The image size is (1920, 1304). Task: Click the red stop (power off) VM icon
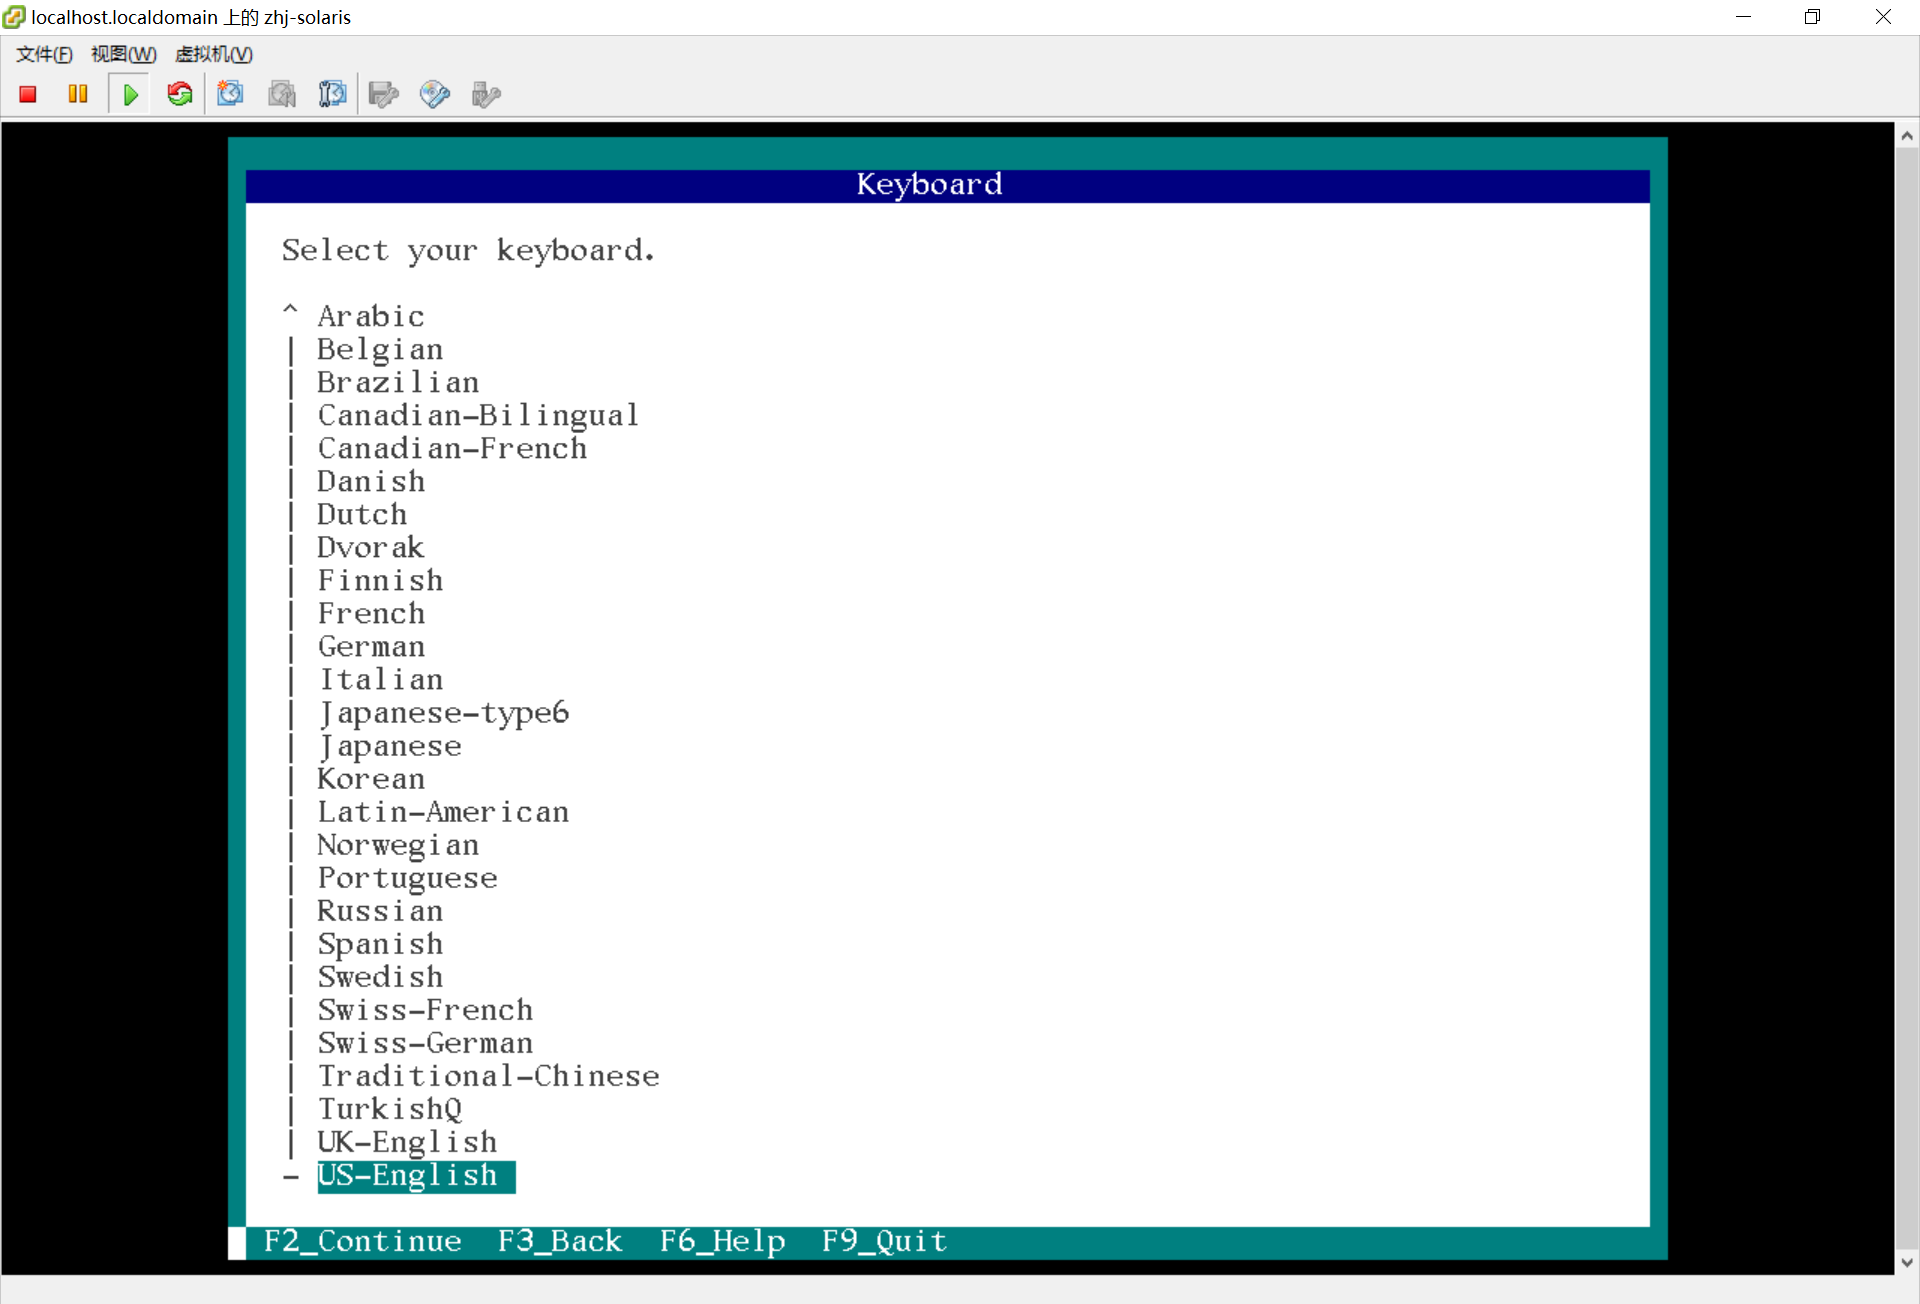click(x=28, y=94)
